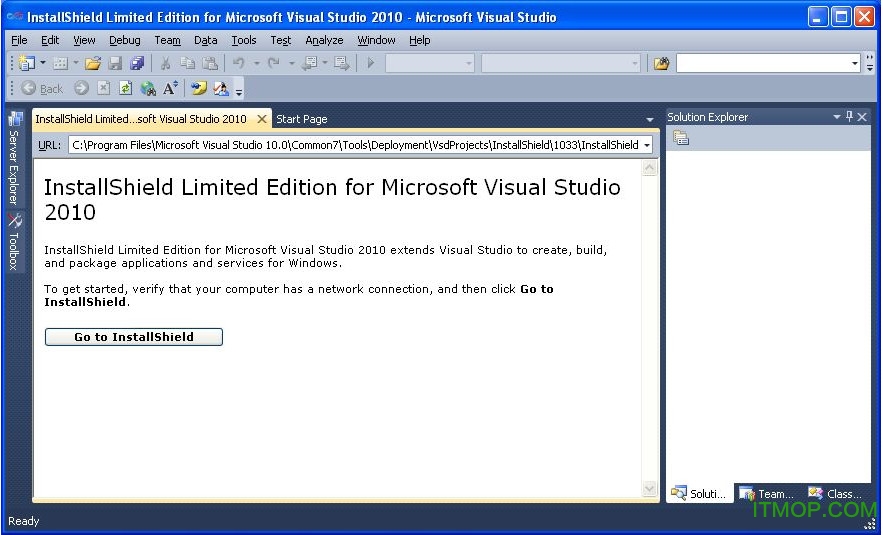Open the Analyze menu

click(324, 40)
